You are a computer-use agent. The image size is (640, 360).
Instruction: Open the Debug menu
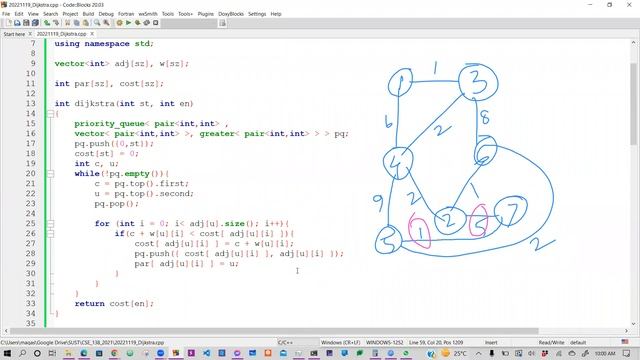tap(106, 14)
